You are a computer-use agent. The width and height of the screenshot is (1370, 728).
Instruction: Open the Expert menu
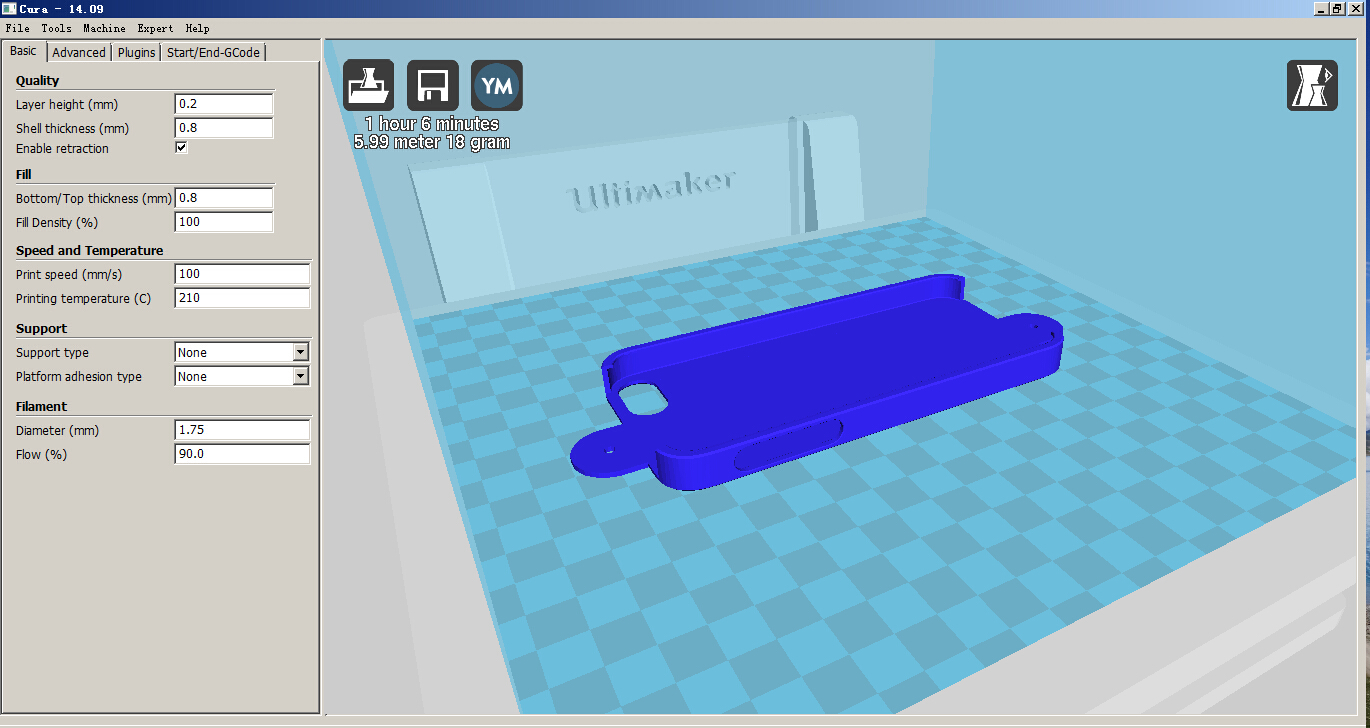pos(155,28)
